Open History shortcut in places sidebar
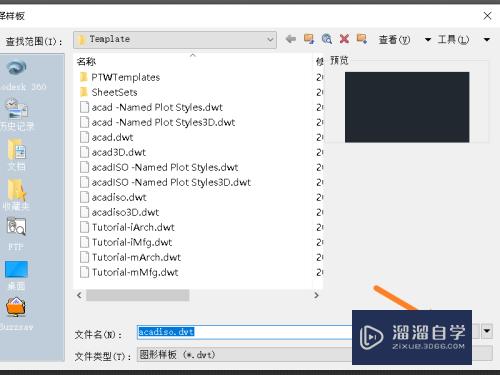 17,114
